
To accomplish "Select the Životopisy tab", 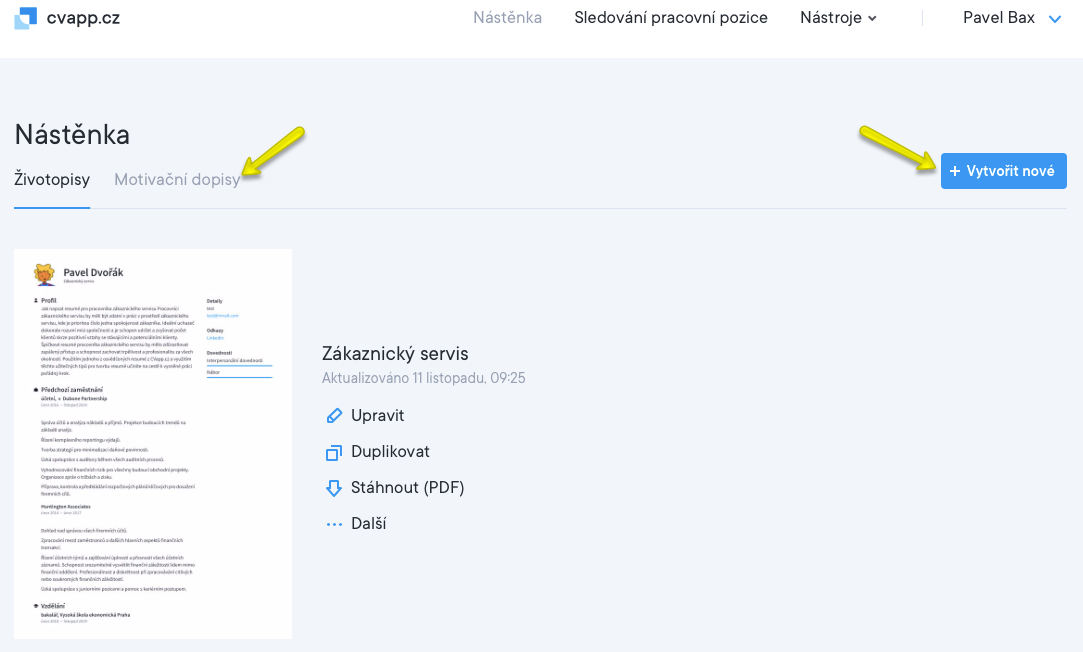I will [52, 180].
